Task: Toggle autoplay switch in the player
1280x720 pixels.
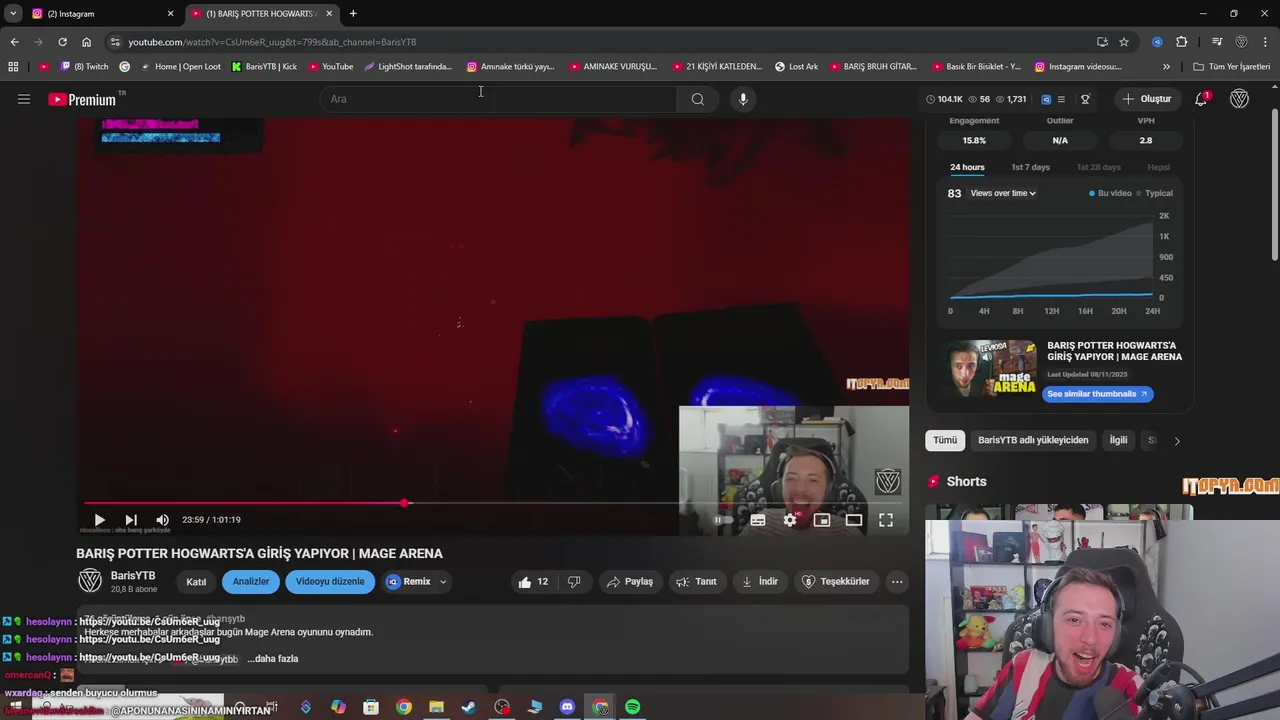Action: (722, 520)
